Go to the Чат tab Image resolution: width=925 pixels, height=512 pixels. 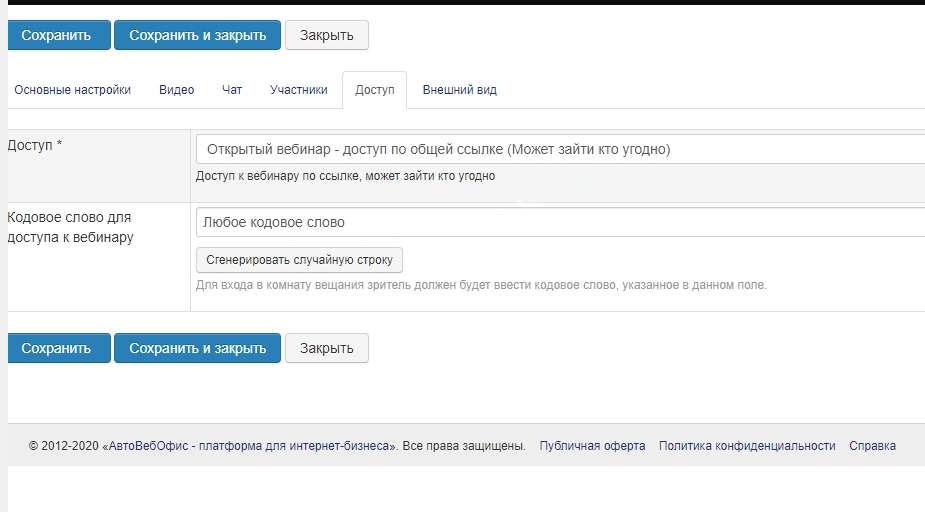click(x=232, y=90)
